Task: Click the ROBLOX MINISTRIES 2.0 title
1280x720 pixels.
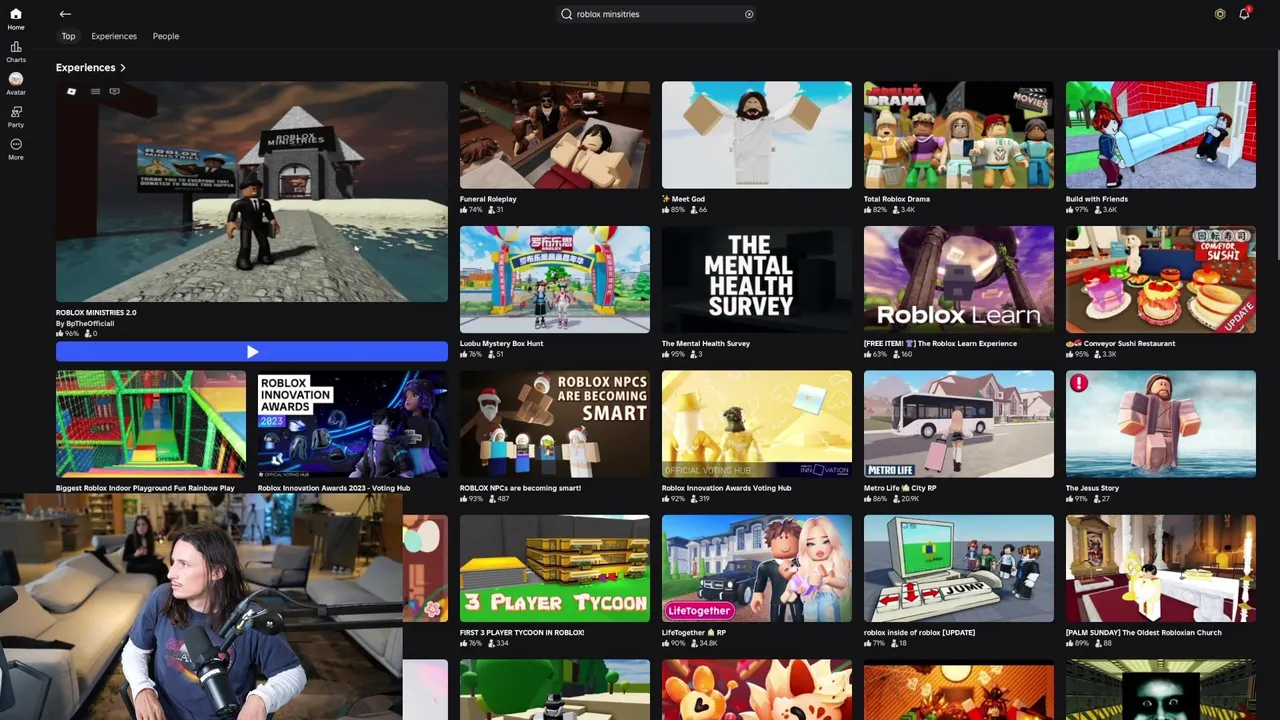Action: 96,313
